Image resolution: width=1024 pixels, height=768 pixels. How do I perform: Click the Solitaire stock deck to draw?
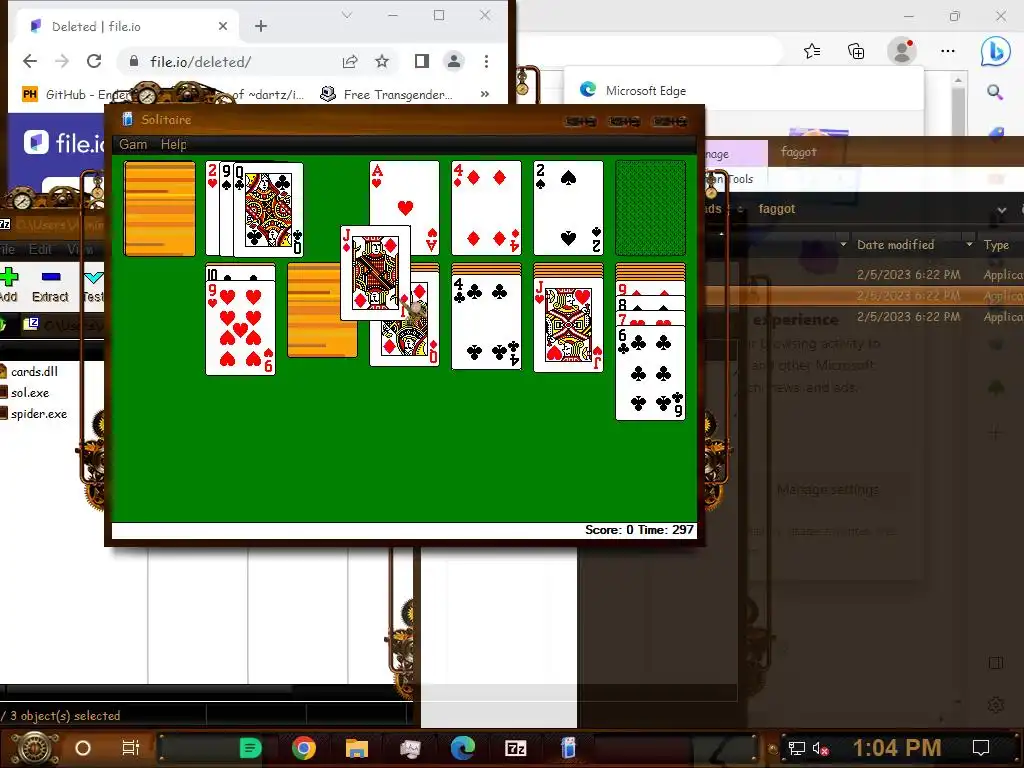pos(159,208)
